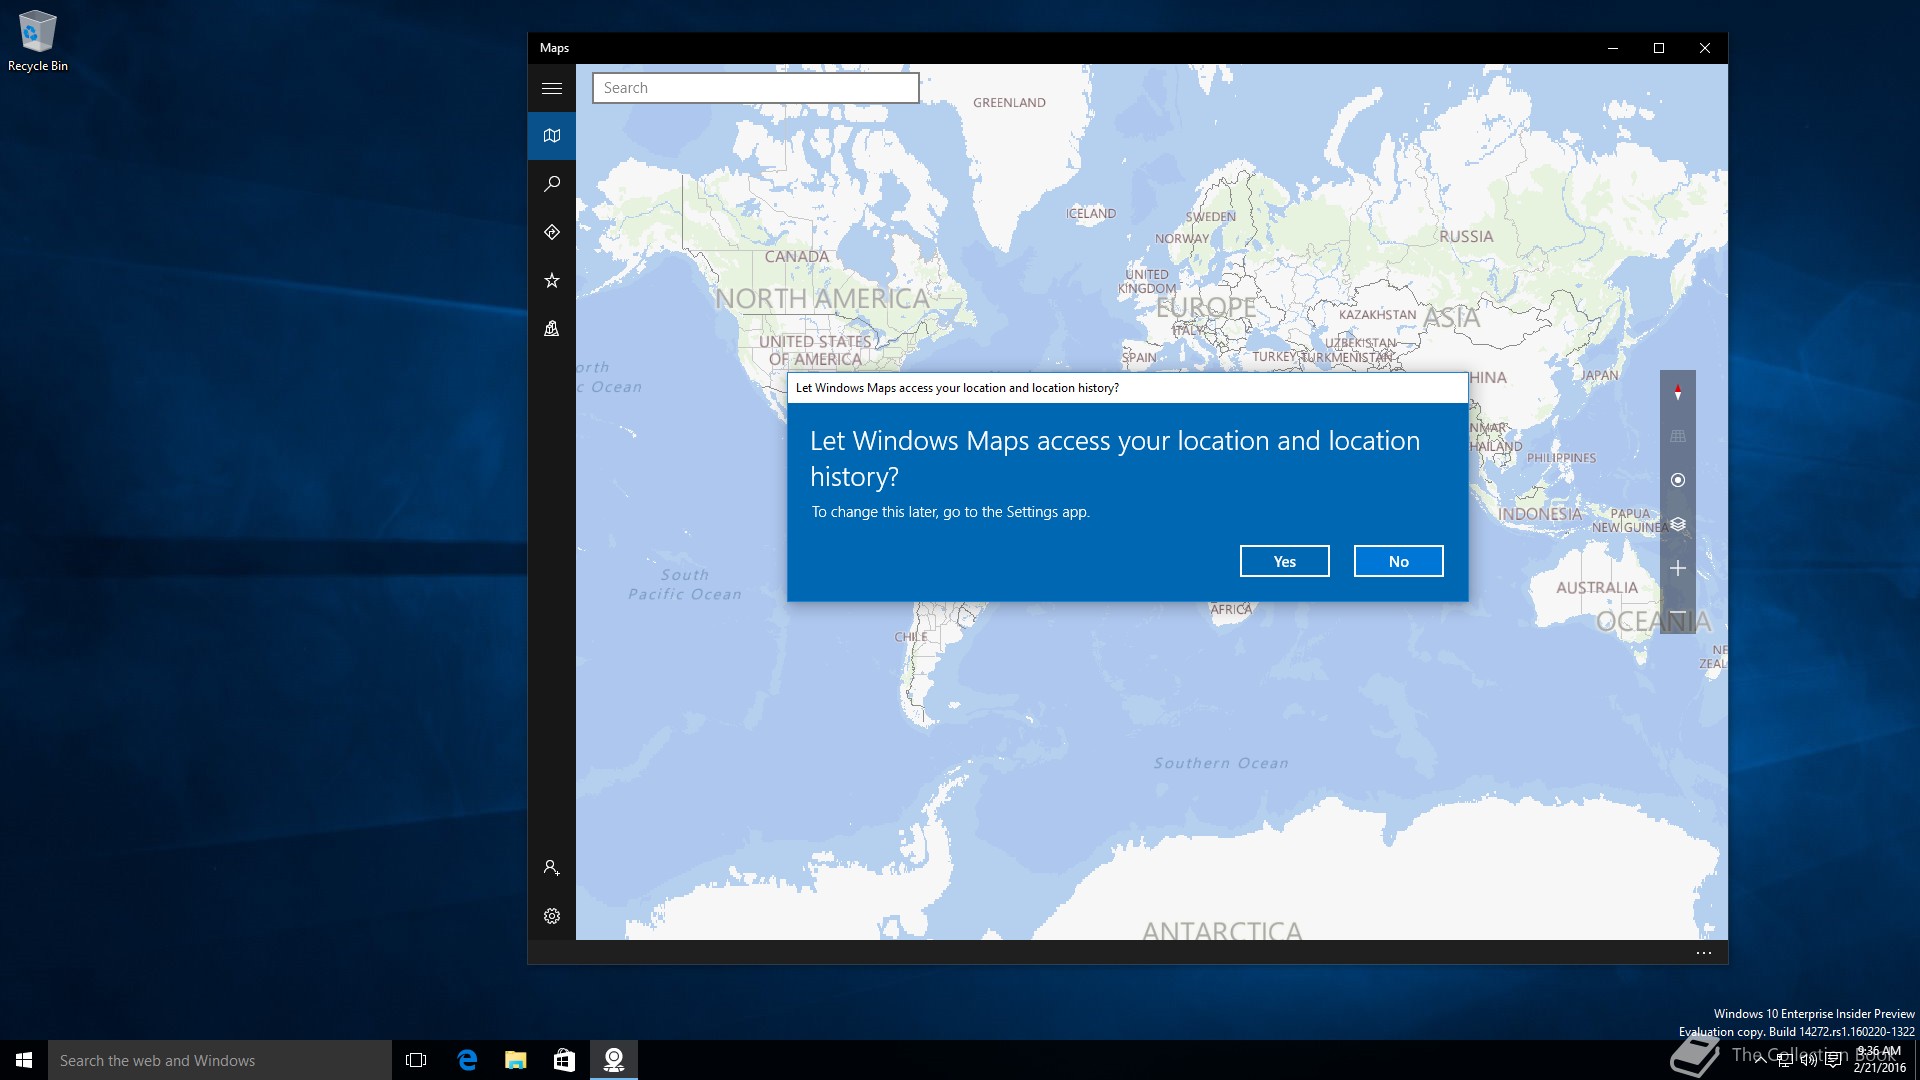The height and width of the screenshot is (1080, 1920).
Task: Open the hamburger navigation menu
Action: tap(551, 88)
